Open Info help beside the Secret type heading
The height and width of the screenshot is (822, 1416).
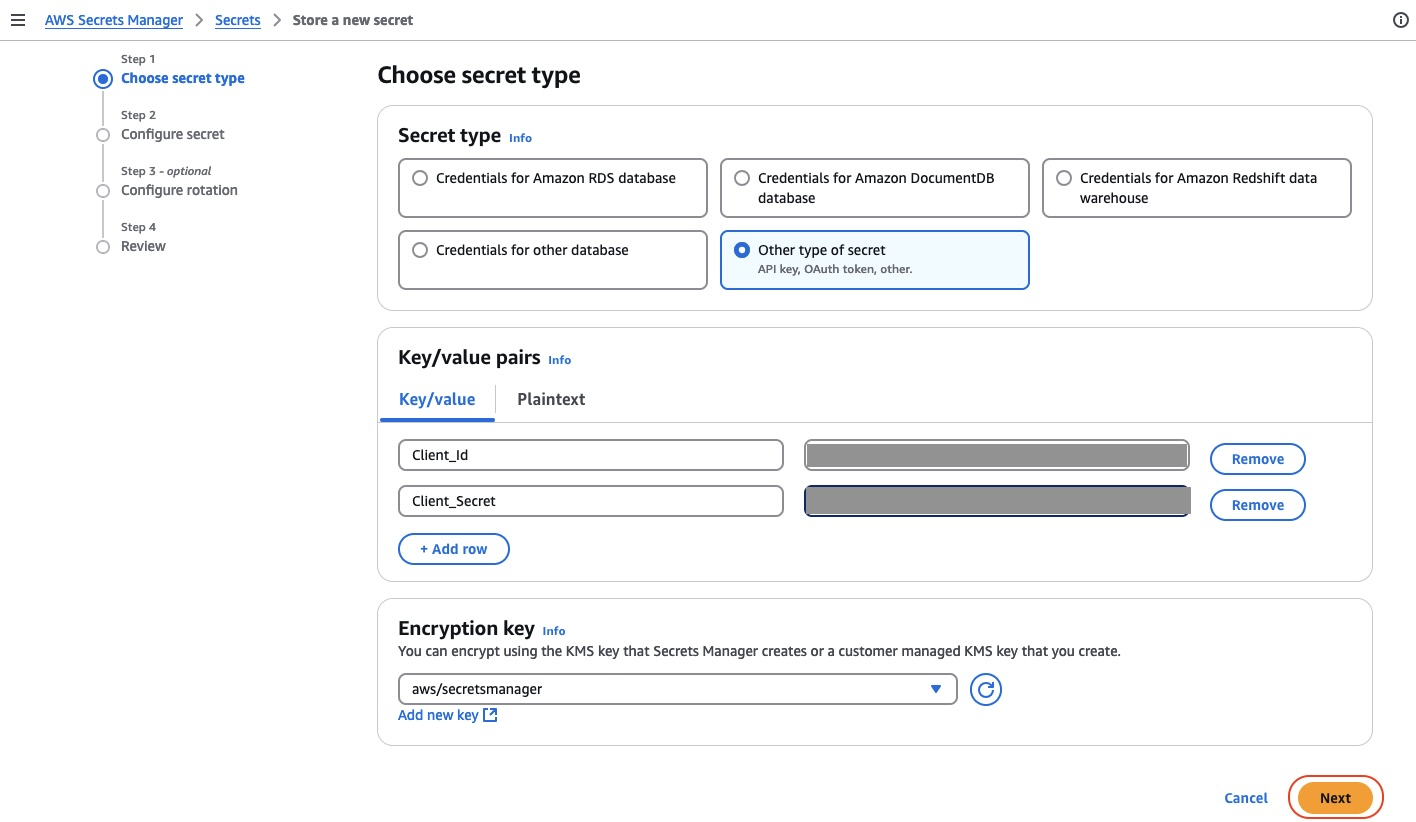point(520,138)
